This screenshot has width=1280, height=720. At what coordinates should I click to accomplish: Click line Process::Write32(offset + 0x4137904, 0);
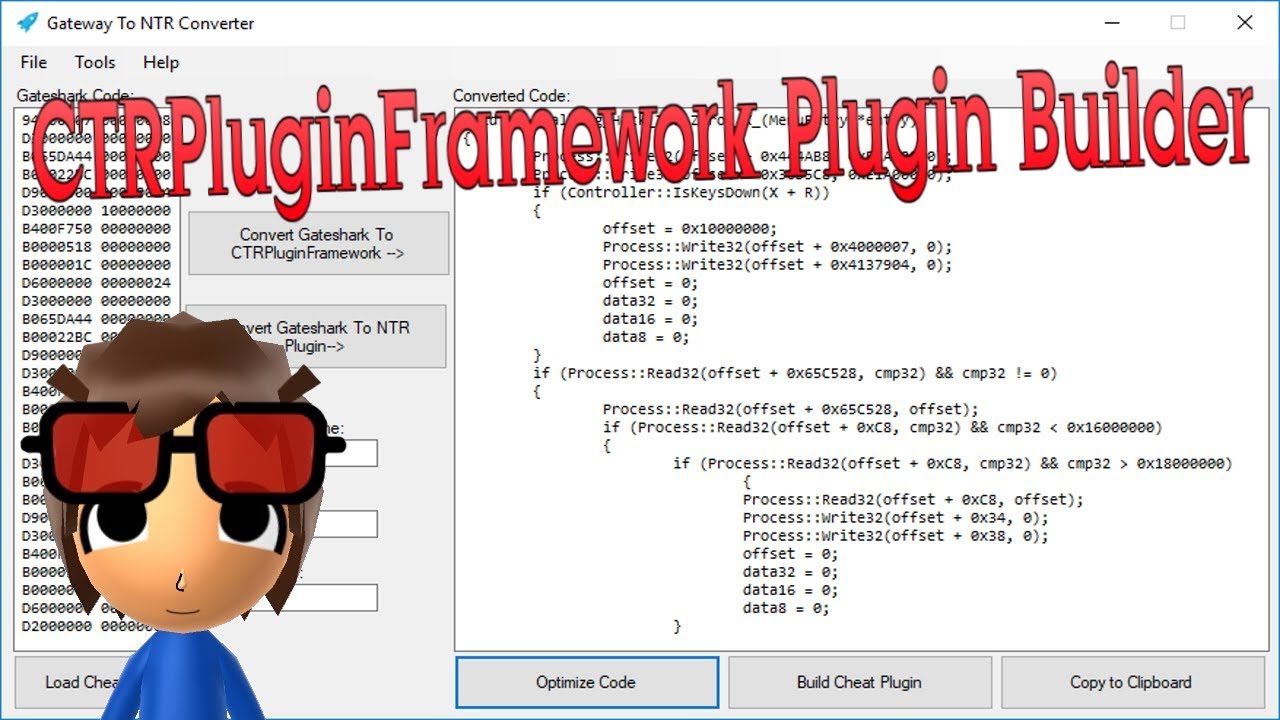point(777,265)
